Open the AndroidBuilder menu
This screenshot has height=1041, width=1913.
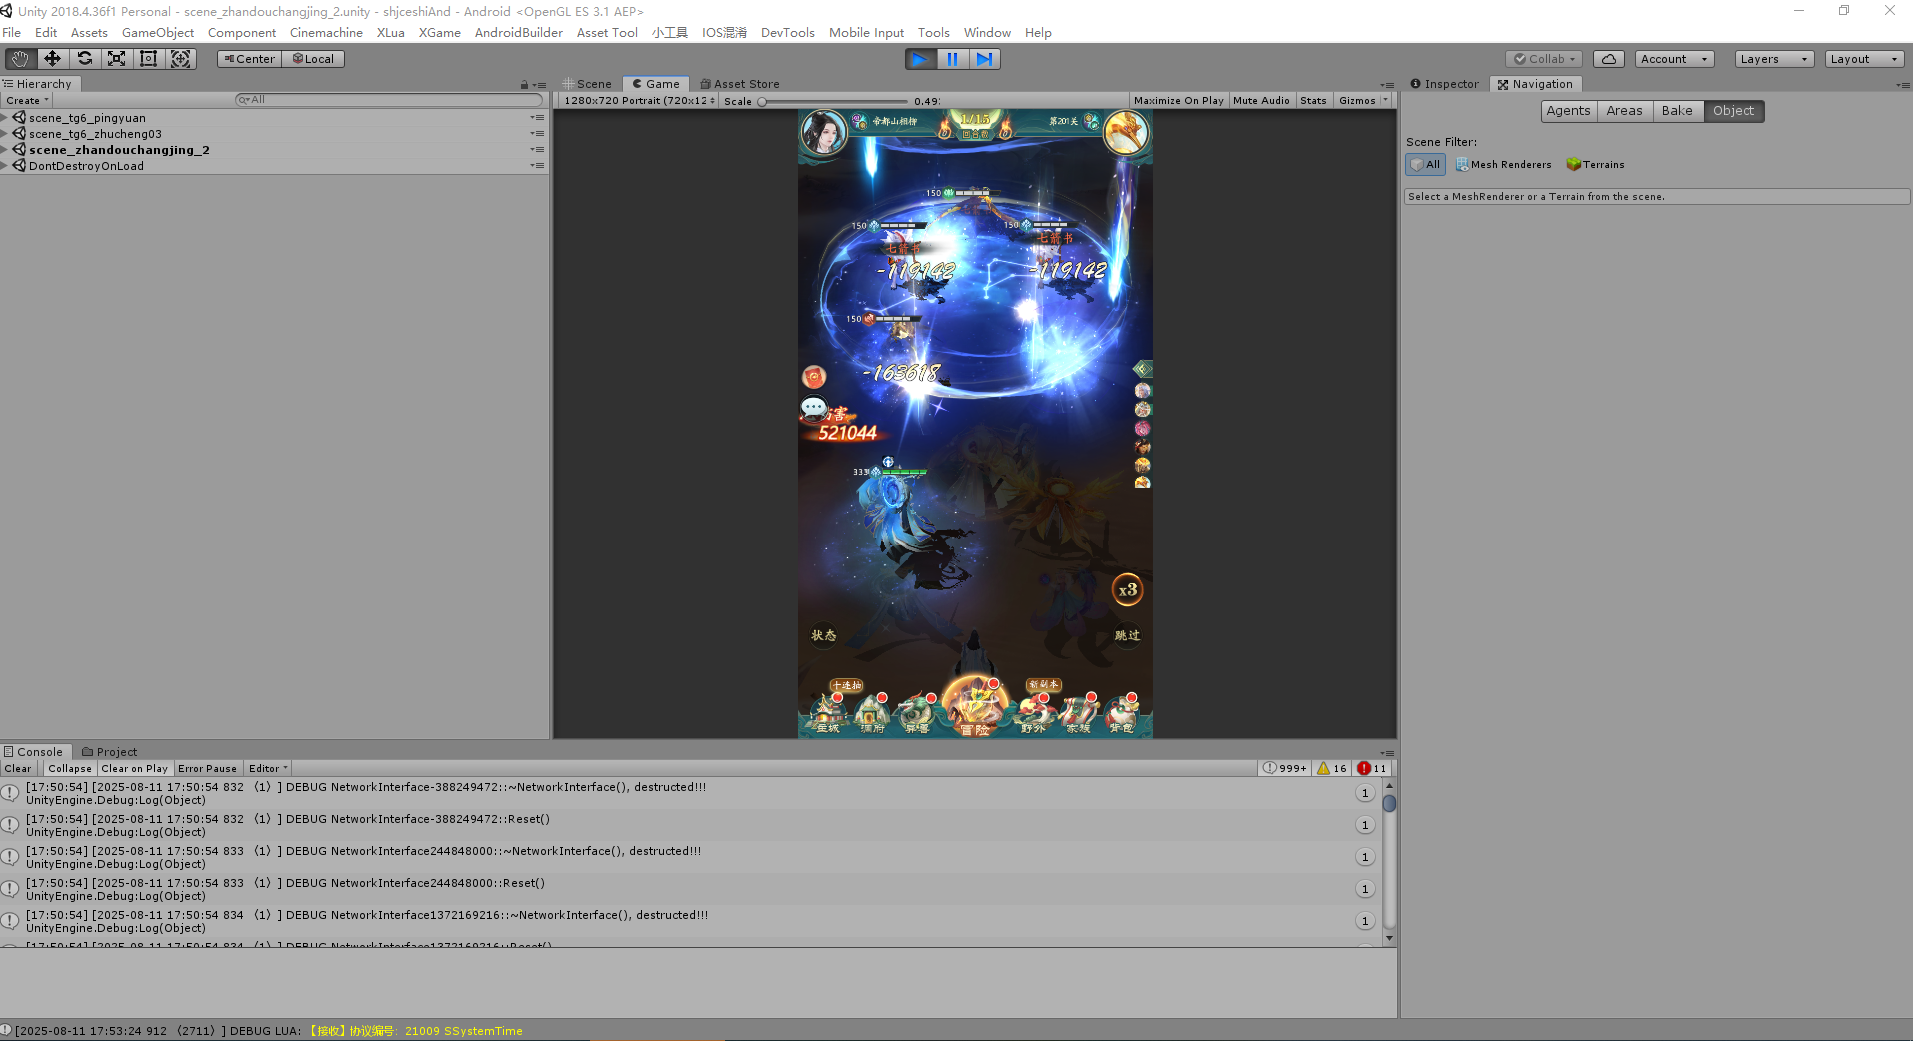pyautogui.click(x=518, y=32)
